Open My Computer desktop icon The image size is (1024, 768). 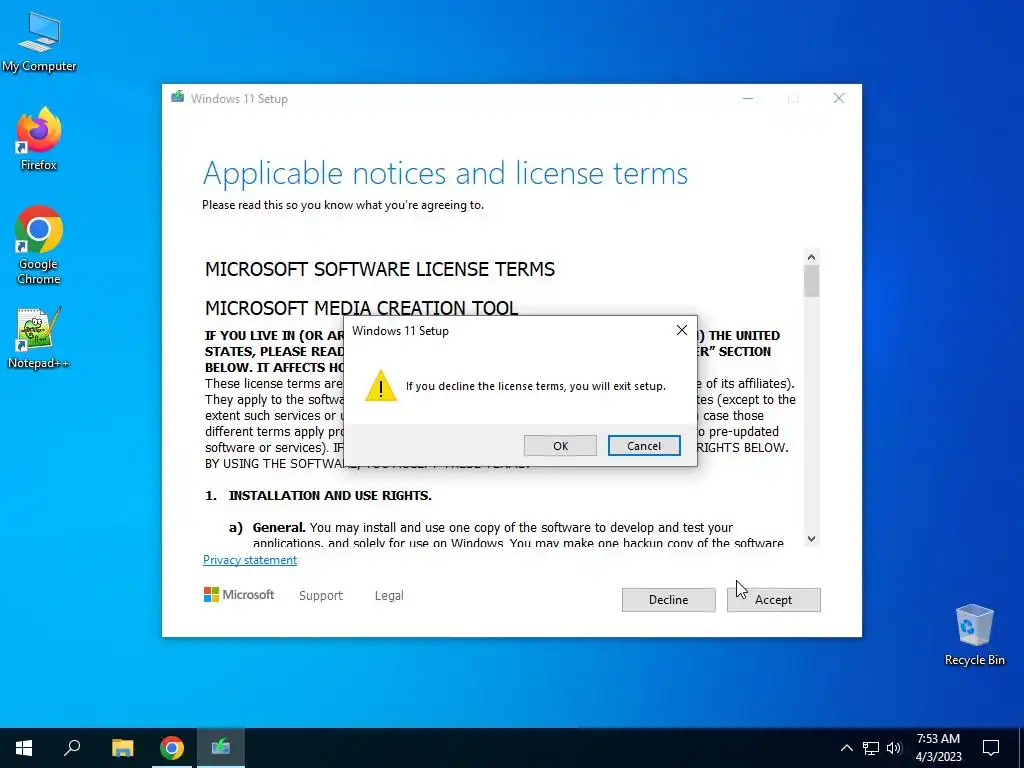(39, 42)
